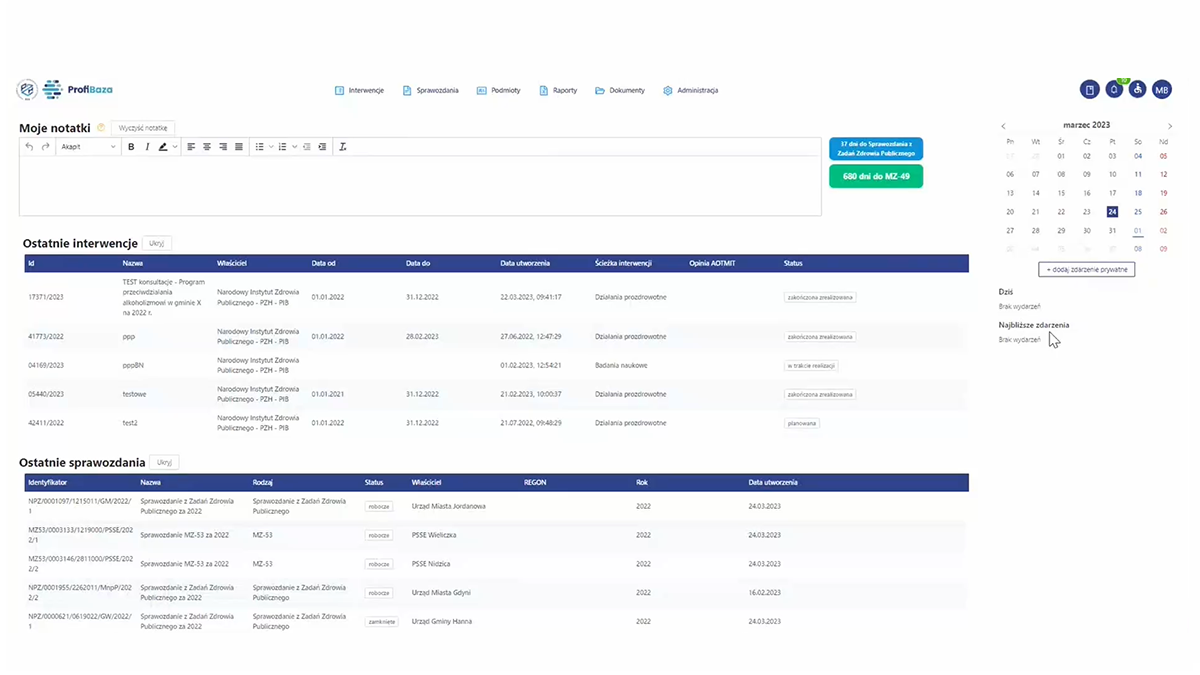Hide the Ostatnie interwencje section with Ukryj
This screenshot has width=1200, height=675.
158,243
